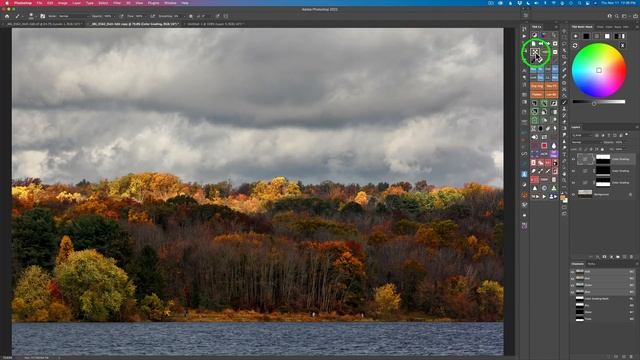Open the brush preset picker arrow
Viewport: 640px width, 360px height.
click(x=36, y=16)
